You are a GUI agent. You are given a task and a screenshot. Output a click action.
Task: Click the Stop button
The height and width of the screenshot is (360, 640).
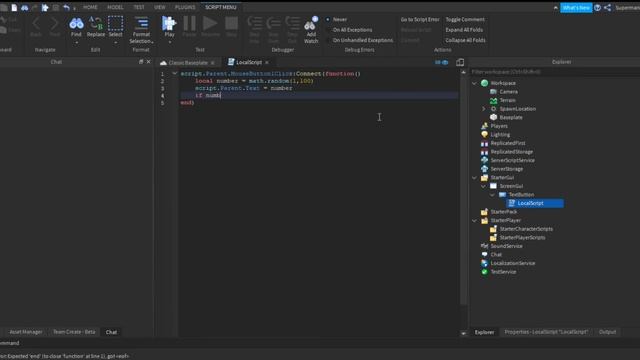[231, 27]
